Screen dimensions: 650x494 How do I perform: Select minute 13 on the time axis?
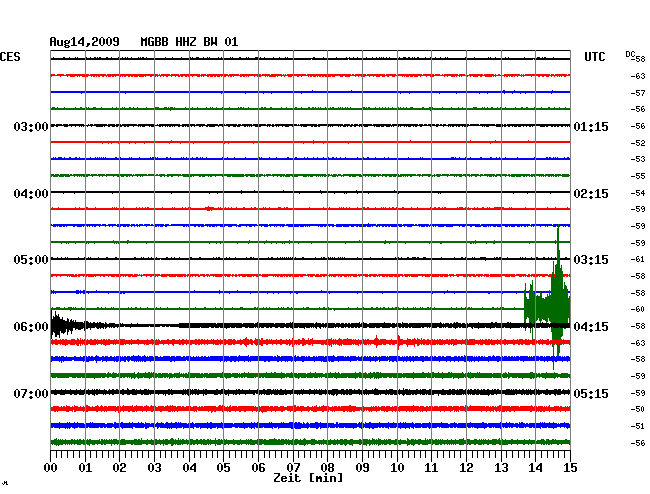pos(501,468)
